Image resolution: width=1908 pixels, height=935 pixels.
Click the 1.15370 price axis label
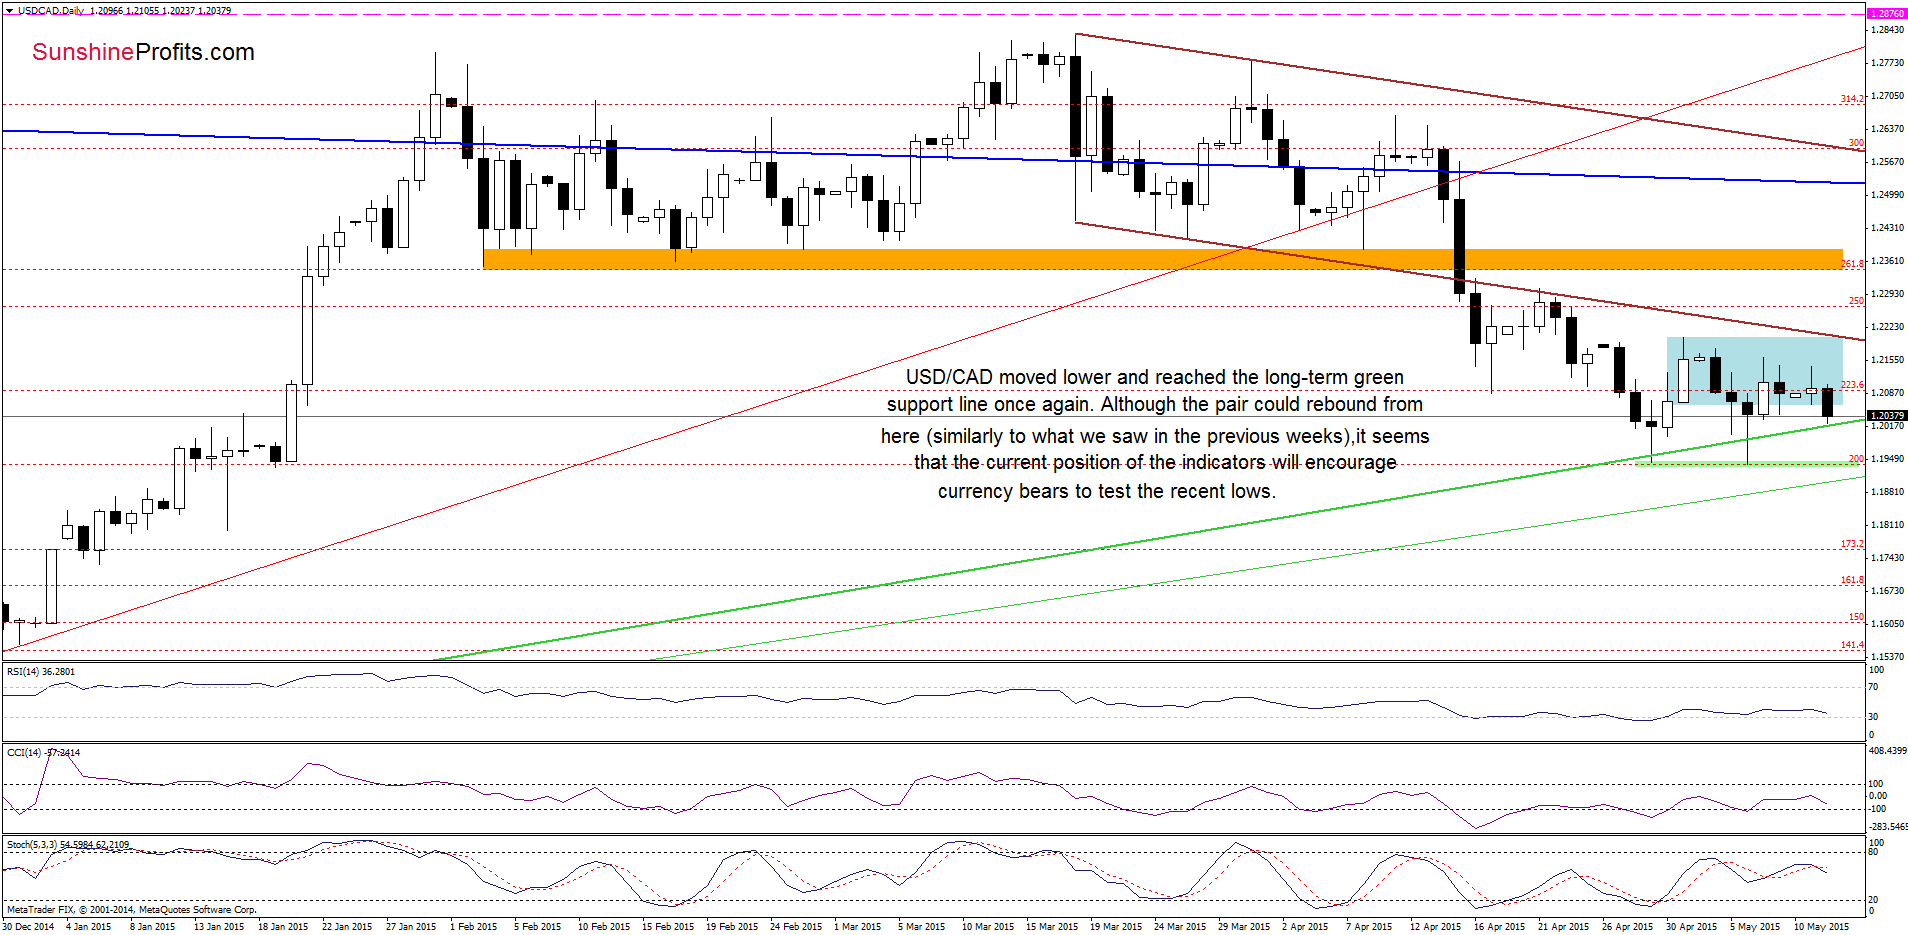click(1887, 657)
